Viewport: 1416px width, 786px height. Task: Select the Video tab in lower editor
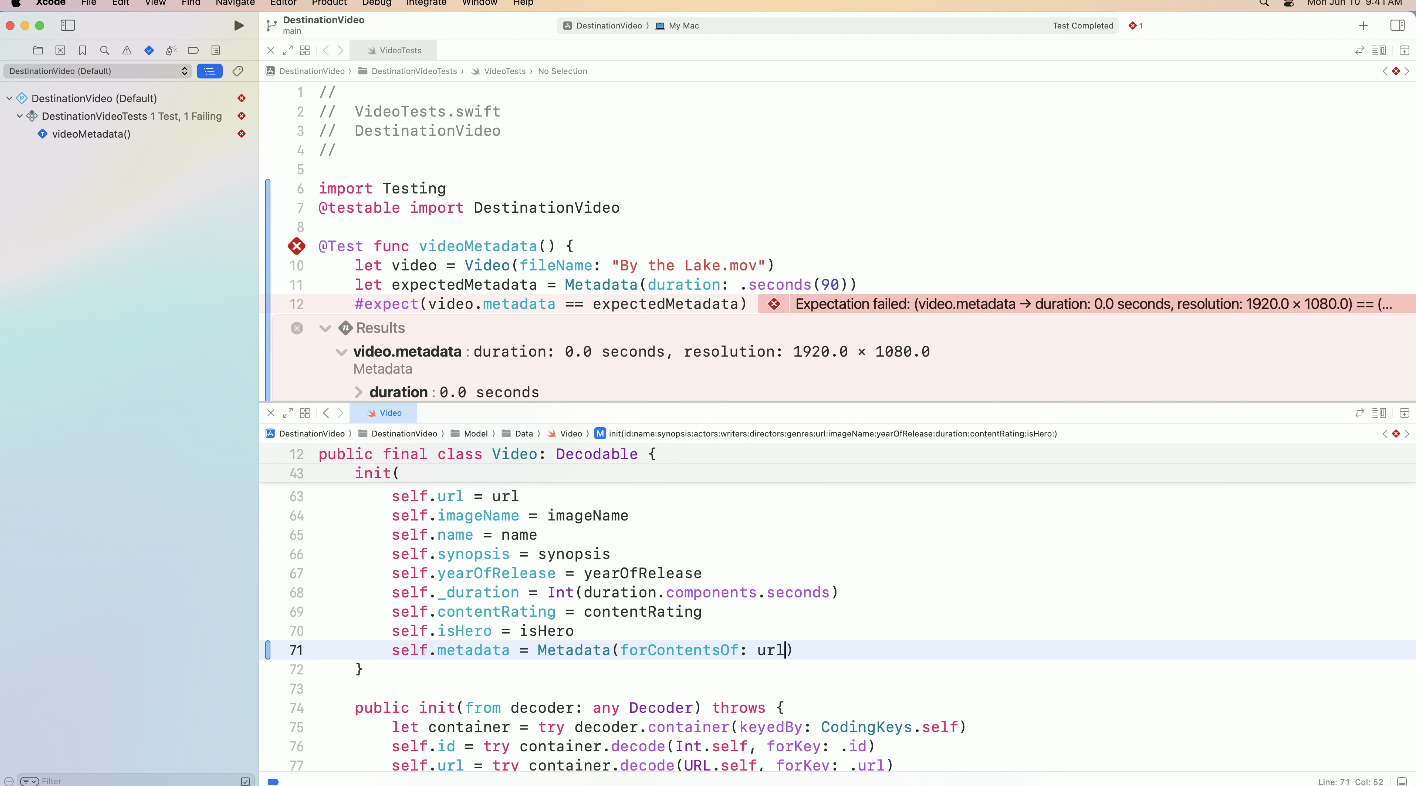[383, 413]
